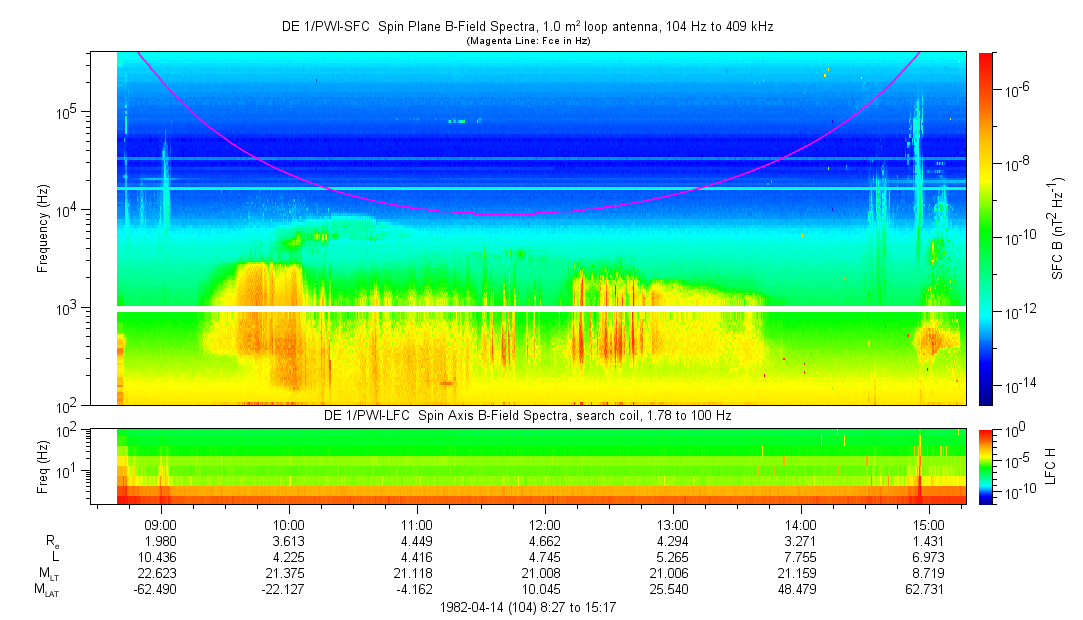1083x620 pixels.
Task: Select the 10:00 time tick label
Action: (x=289, y=524)
